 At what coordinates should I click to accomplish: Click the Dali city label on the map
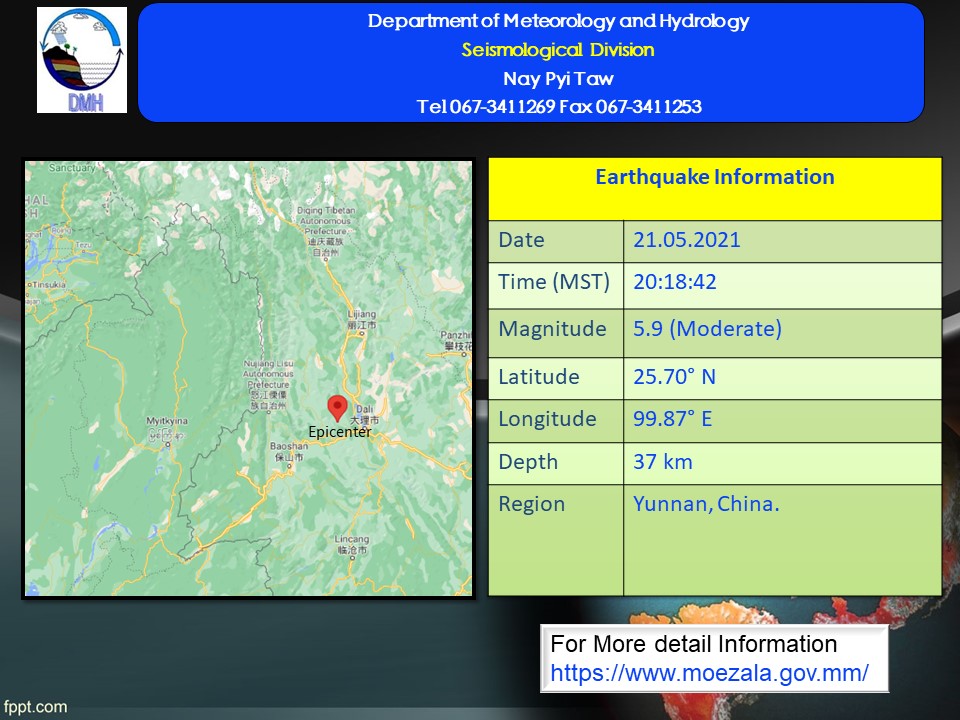click(365, 414)
